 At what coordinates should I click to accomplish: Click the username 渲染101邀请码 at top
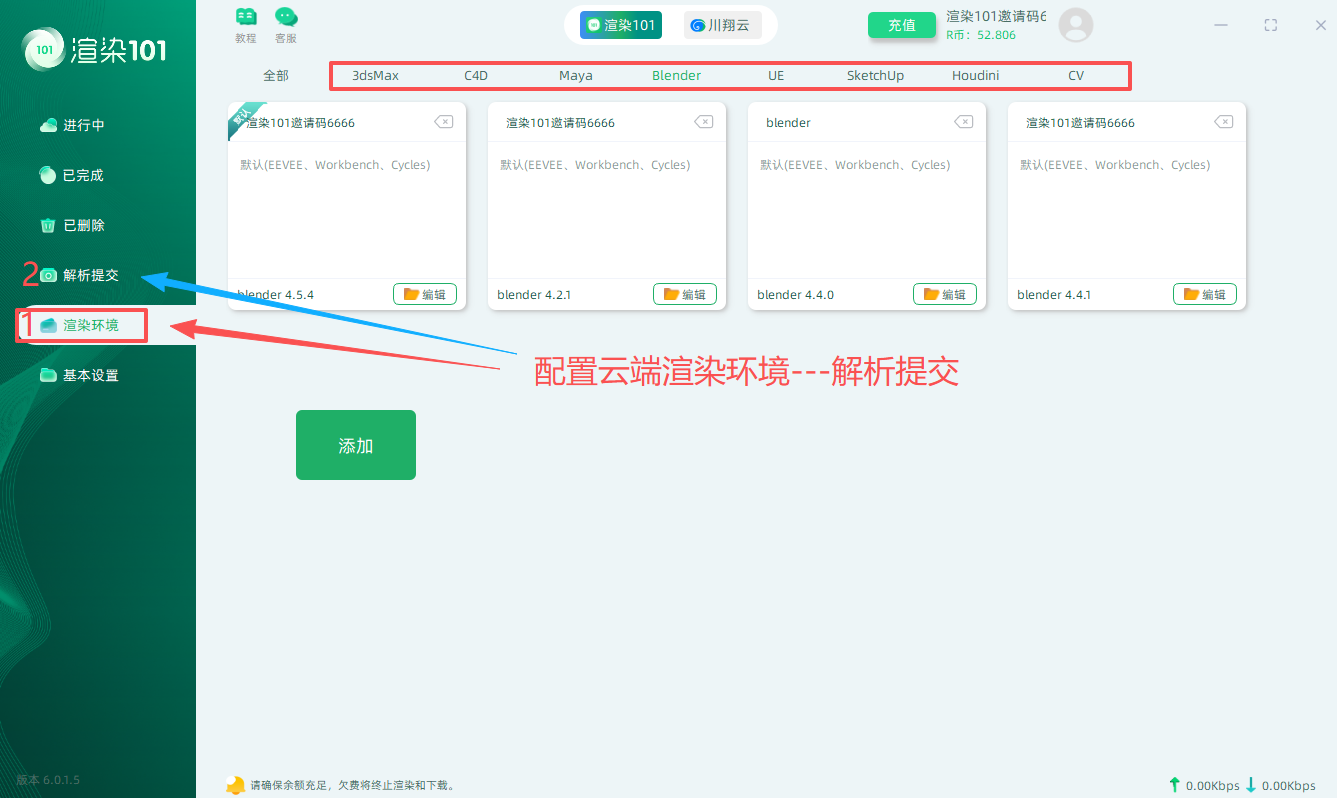[x=996, y=16]
